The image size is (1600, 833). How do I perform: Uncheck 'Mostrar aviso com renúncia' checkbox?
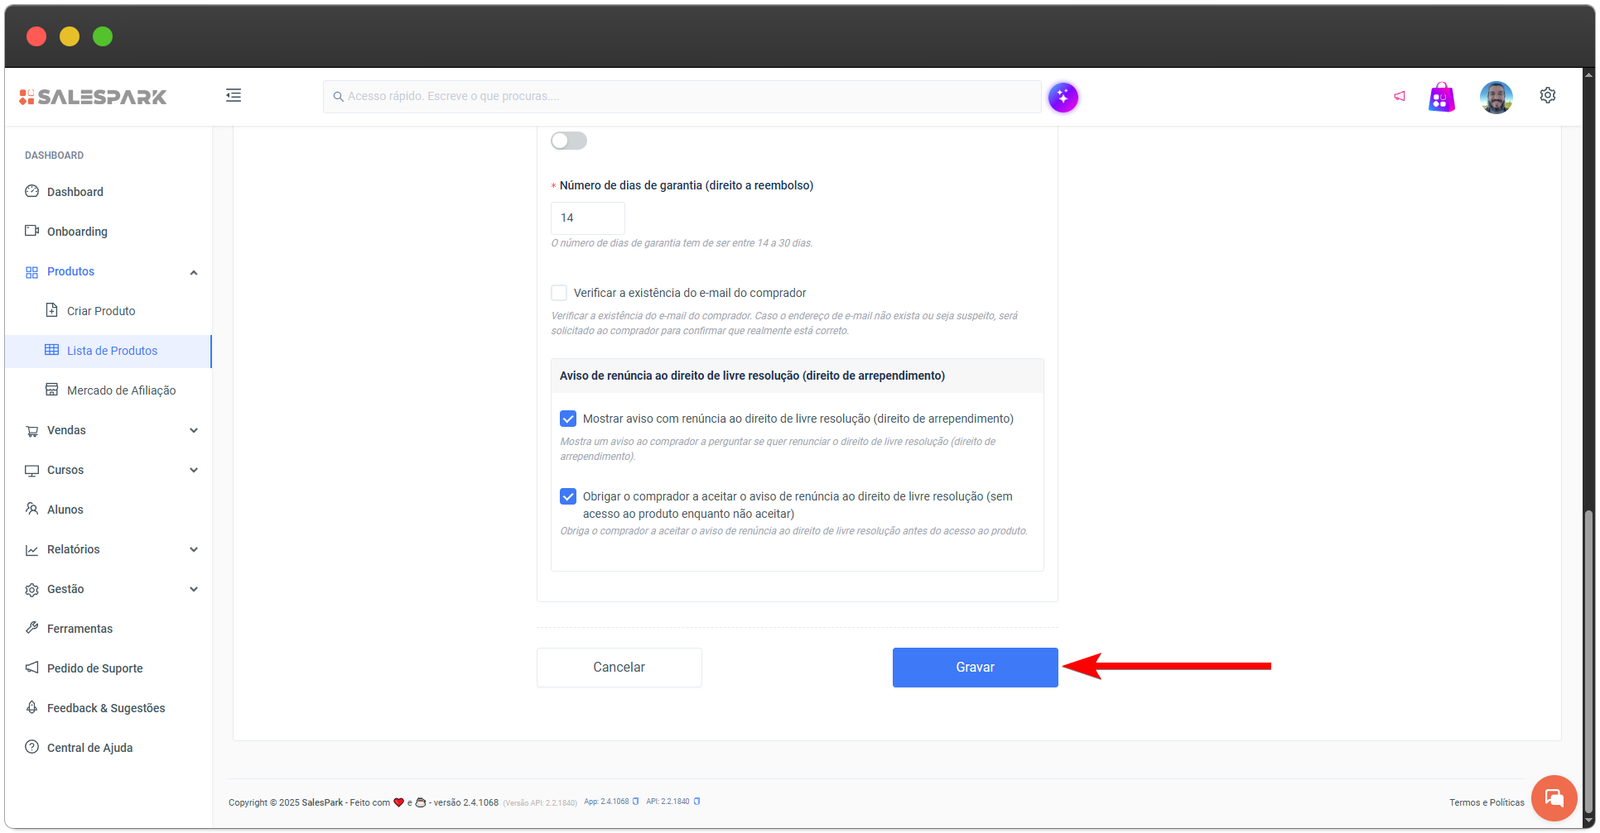[568, 419]
